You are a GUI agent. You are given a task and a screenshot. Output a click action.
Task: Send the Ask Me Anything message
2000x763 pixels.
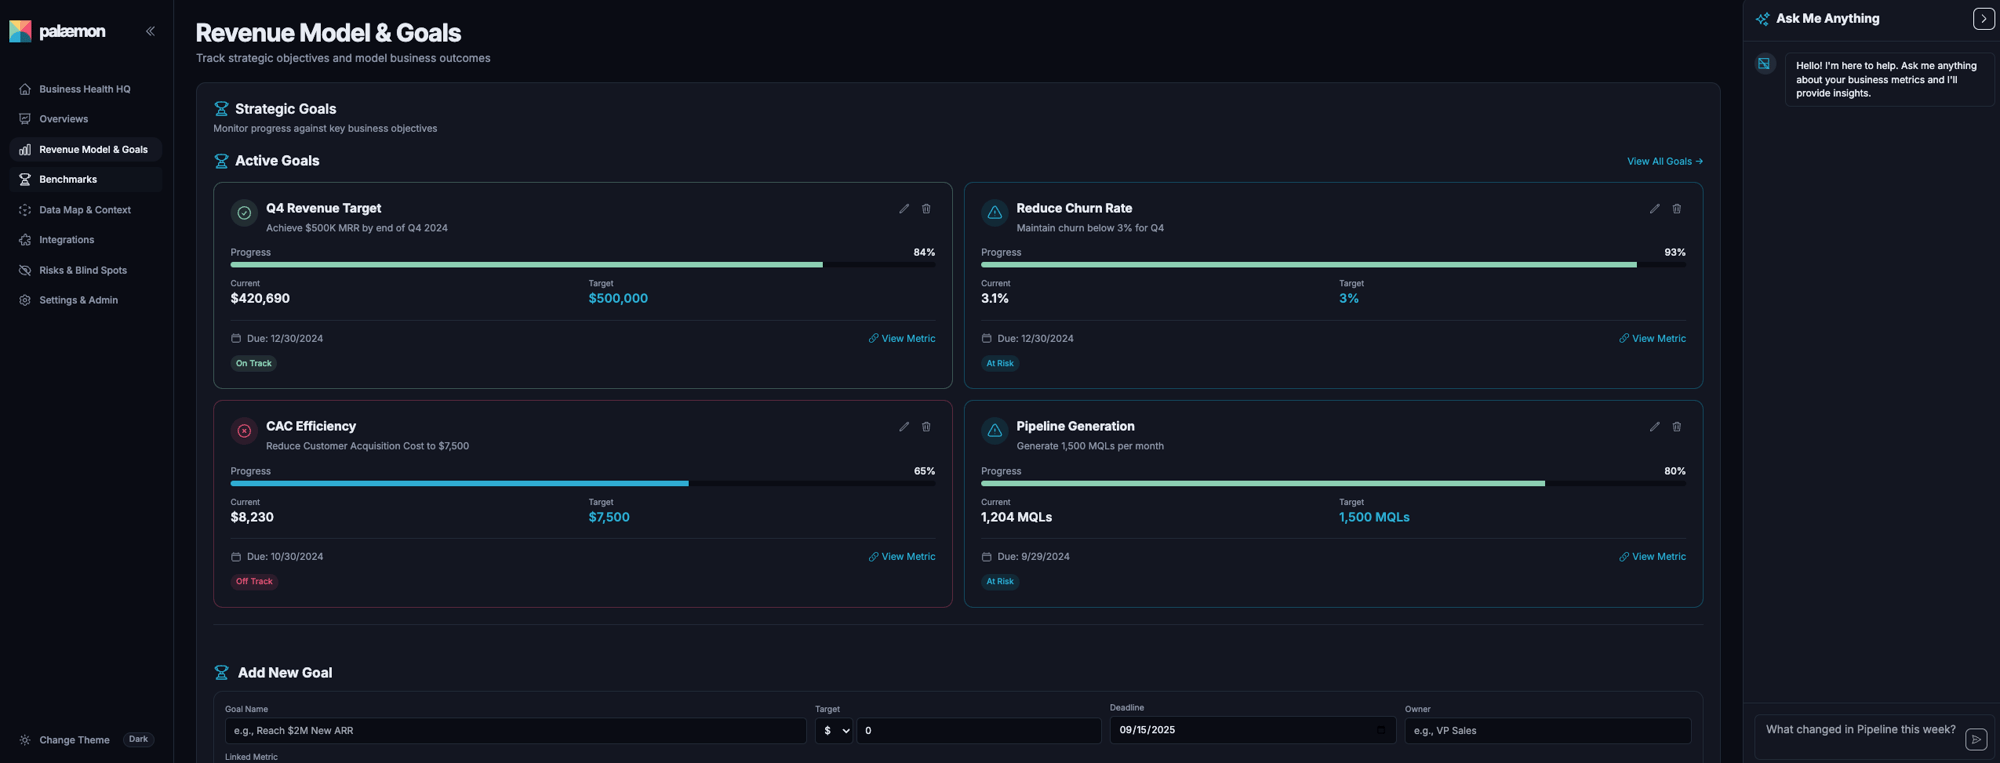click(x=1976, y=739)
